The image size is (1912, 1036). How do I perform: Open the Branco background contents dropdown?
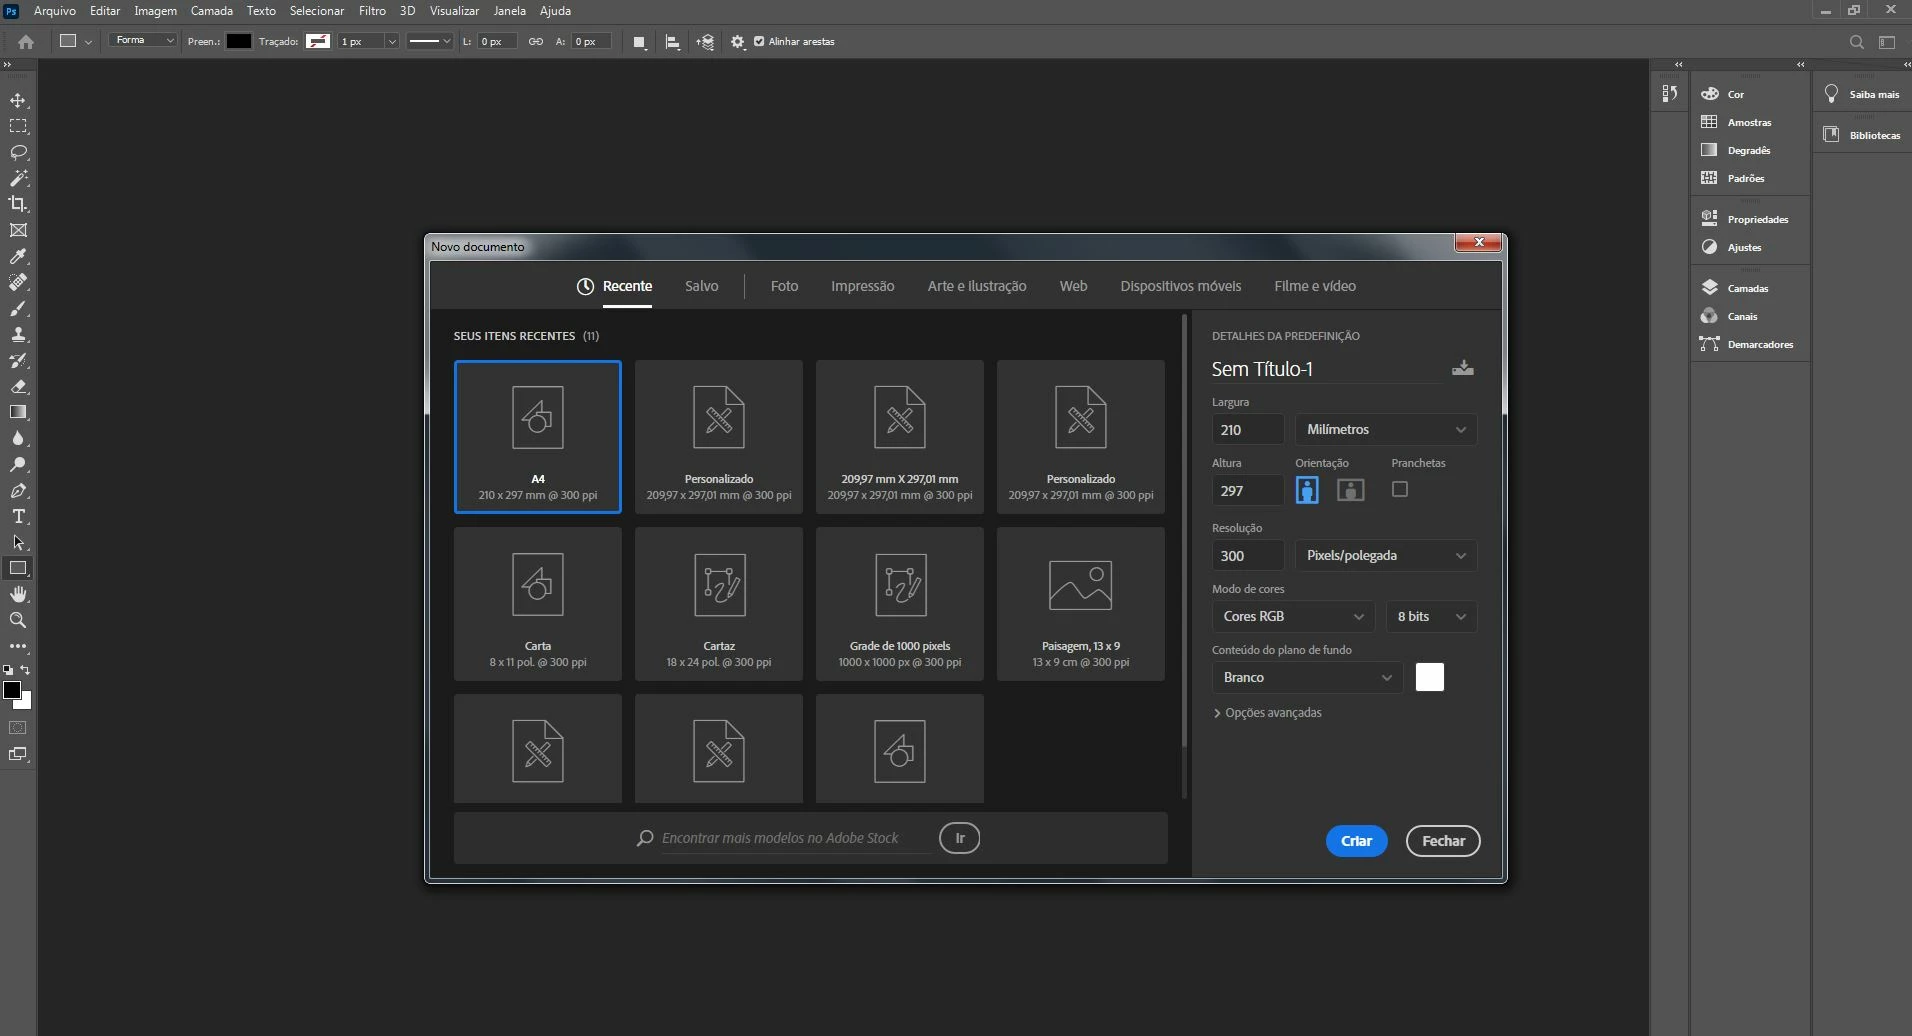(1307, 677)
